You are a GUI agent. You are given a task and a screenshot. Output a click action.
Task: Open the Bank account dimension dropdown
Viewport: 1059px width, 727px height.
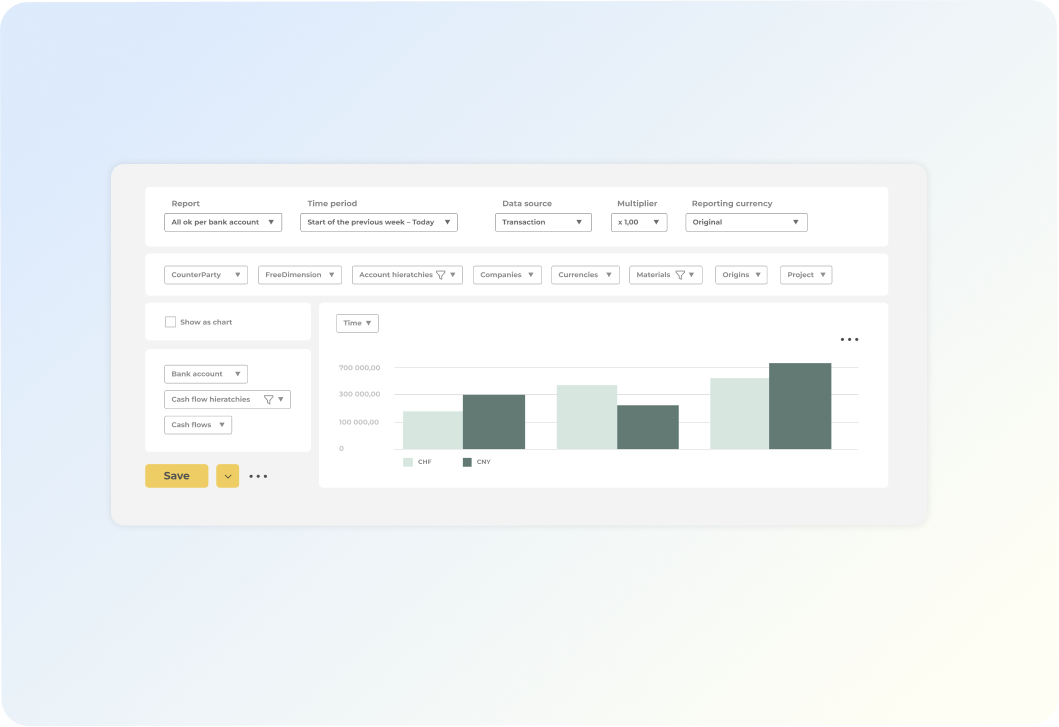(x=206, y=374)
